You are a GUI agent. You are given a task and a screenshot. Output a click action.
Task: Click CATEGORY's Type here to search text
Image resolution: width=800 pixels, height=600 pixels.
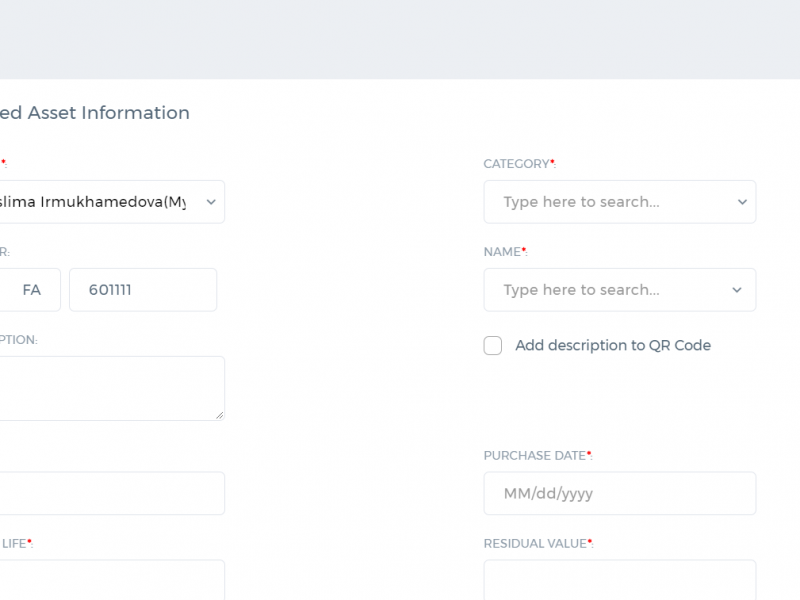582,202
